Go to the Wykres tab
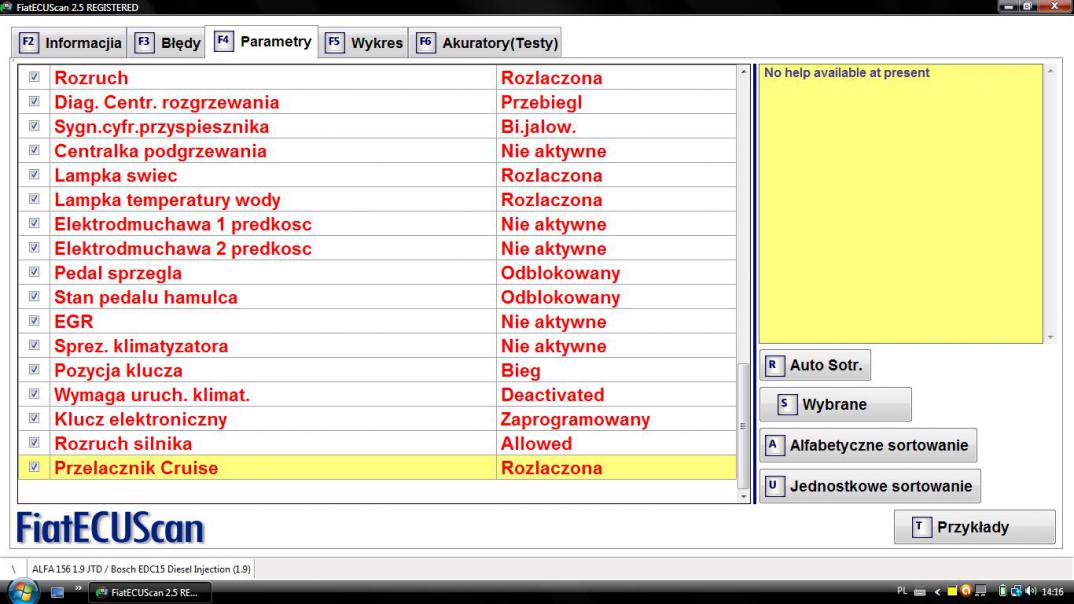This screenshot has width=1074, height=604. pos(363,42)
